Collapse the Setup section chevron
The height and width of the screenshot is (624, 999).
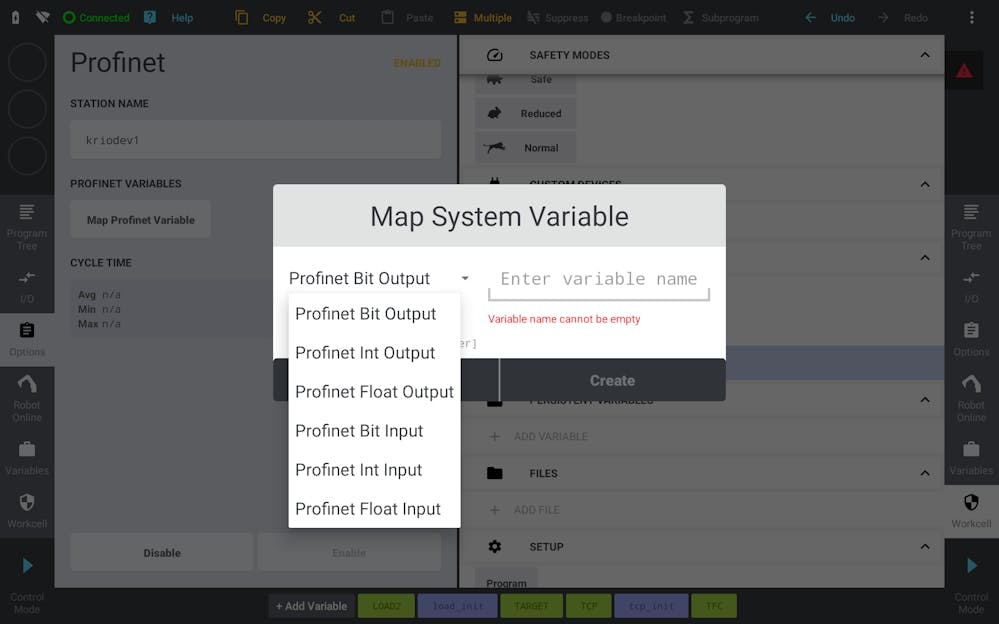925,547
